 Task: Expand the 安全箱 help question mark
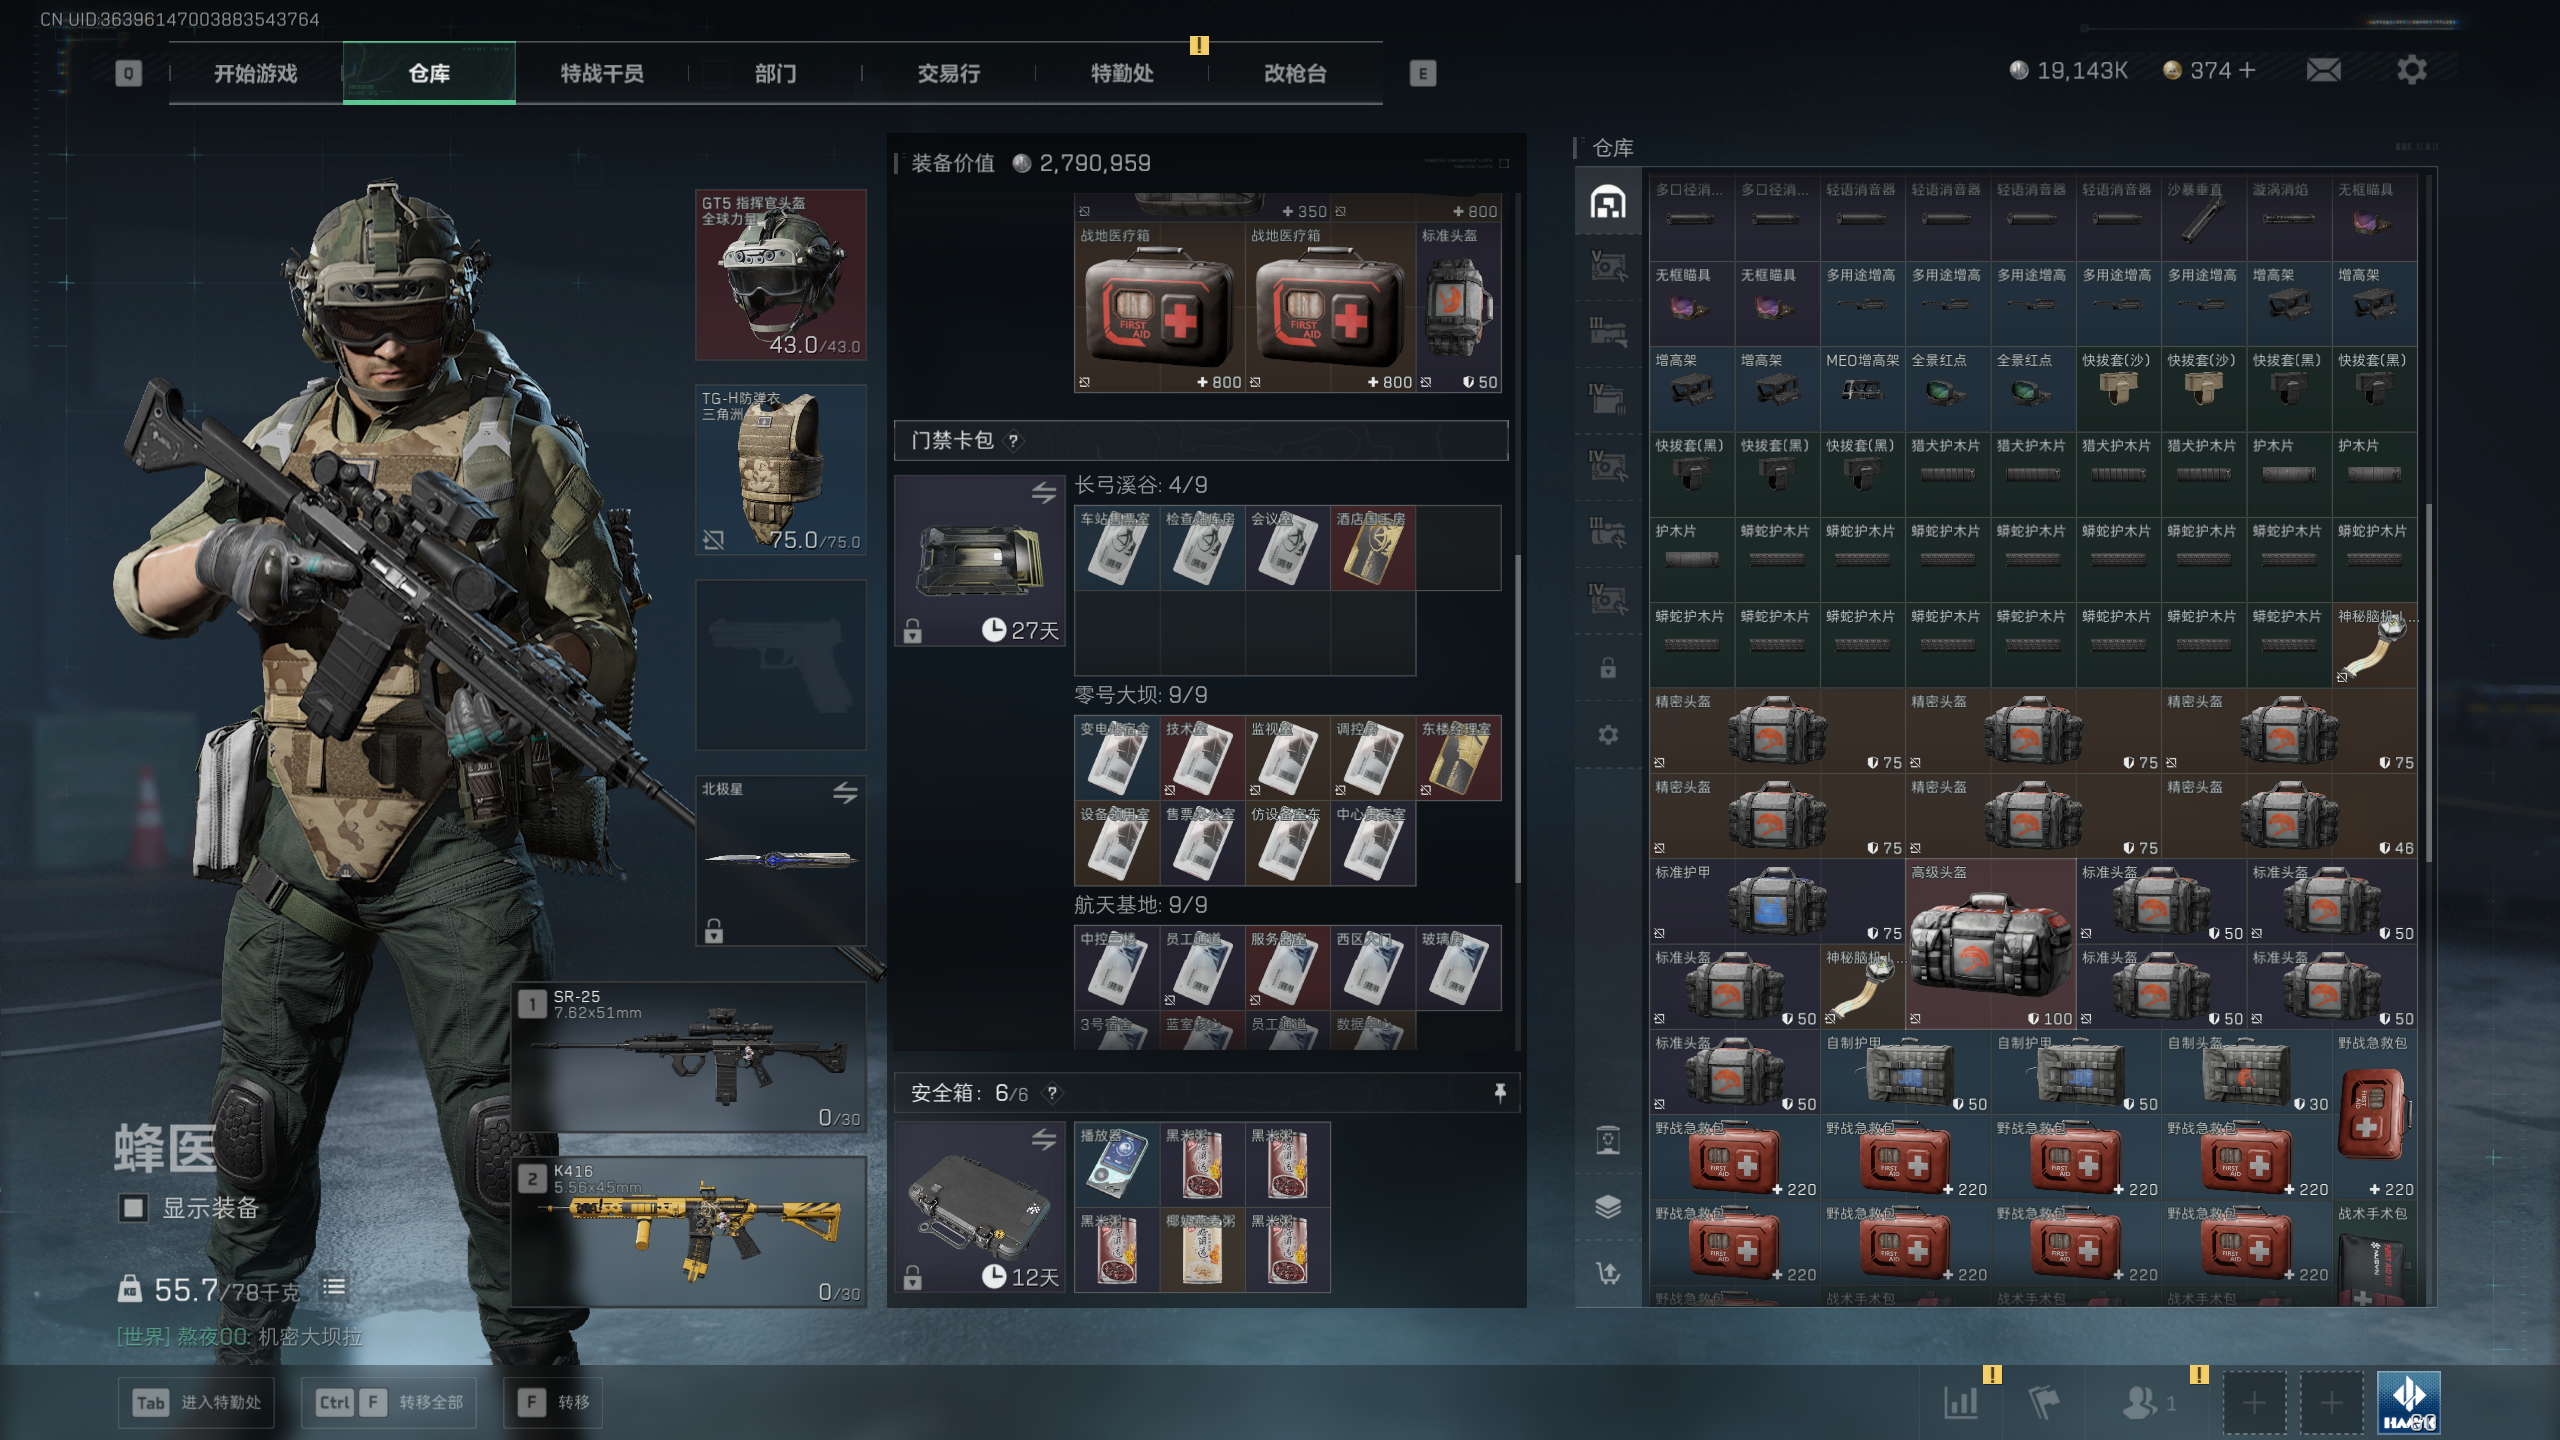(x=1051, y=1094)
